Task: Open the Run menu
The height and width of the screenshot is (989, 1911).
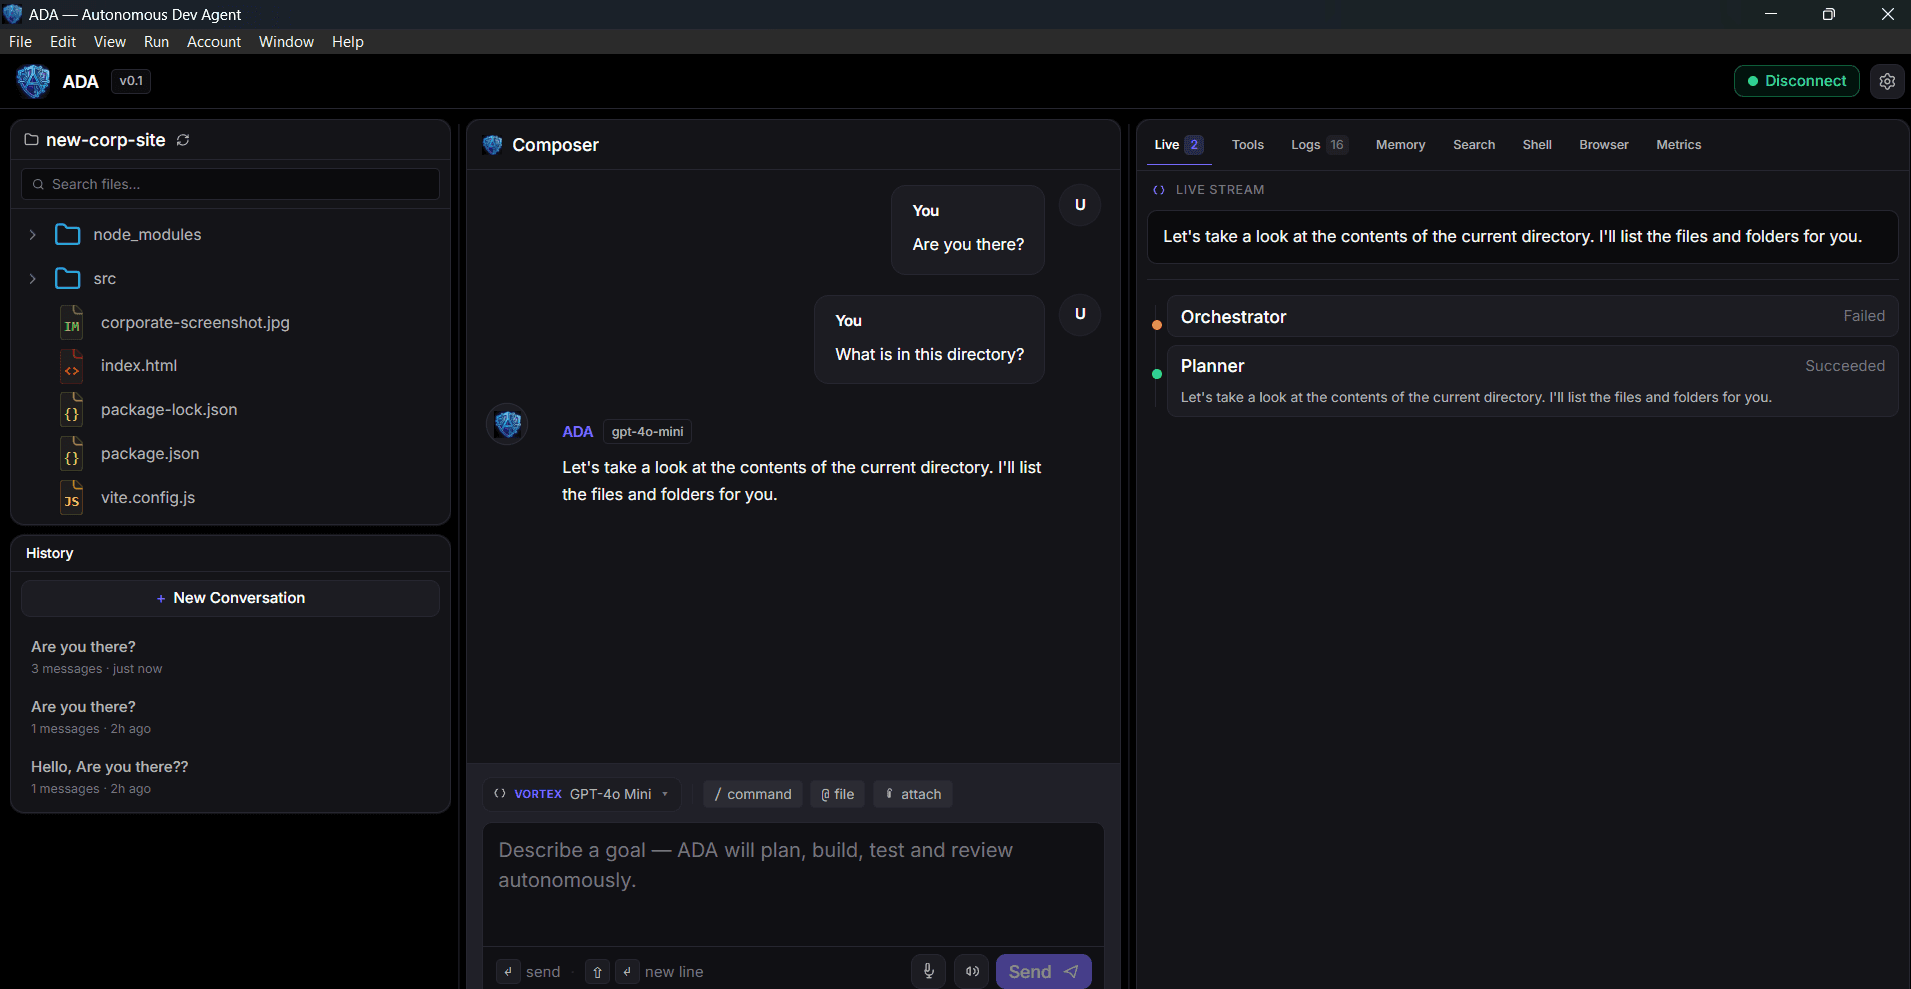Action: pyautogui.click(x=156, y=42)
